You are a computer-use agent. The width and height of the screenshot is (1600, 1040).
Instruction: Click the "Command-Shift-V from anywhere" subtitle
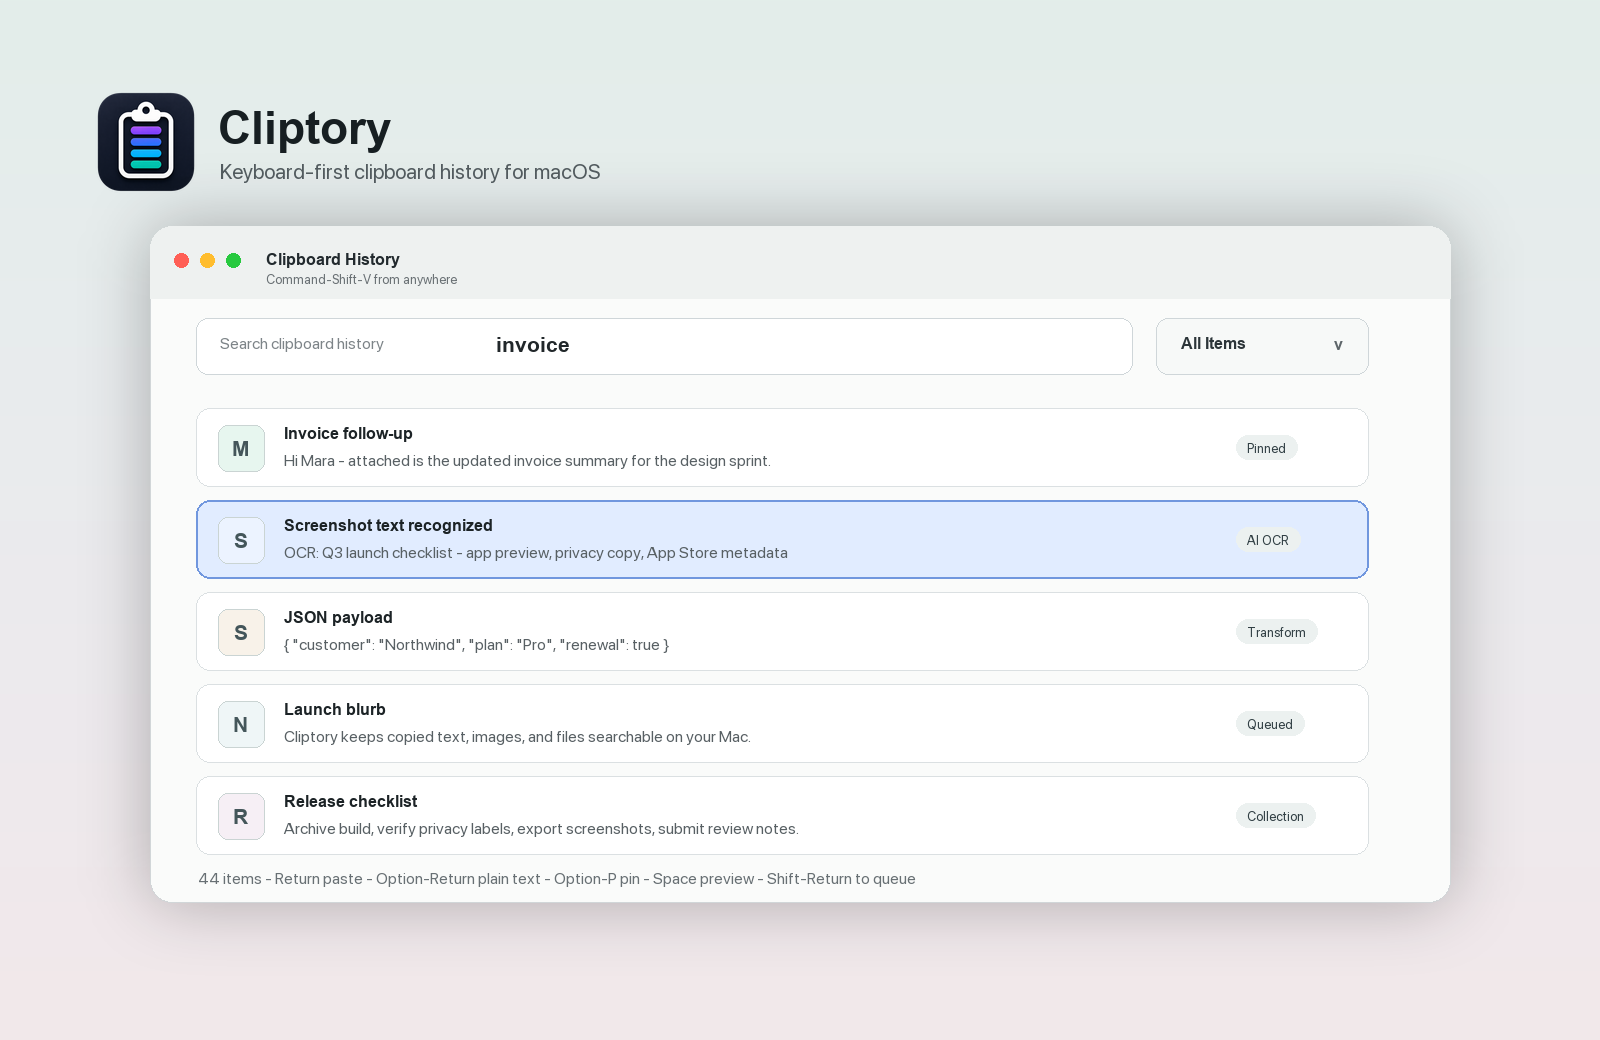click(362, 280)
